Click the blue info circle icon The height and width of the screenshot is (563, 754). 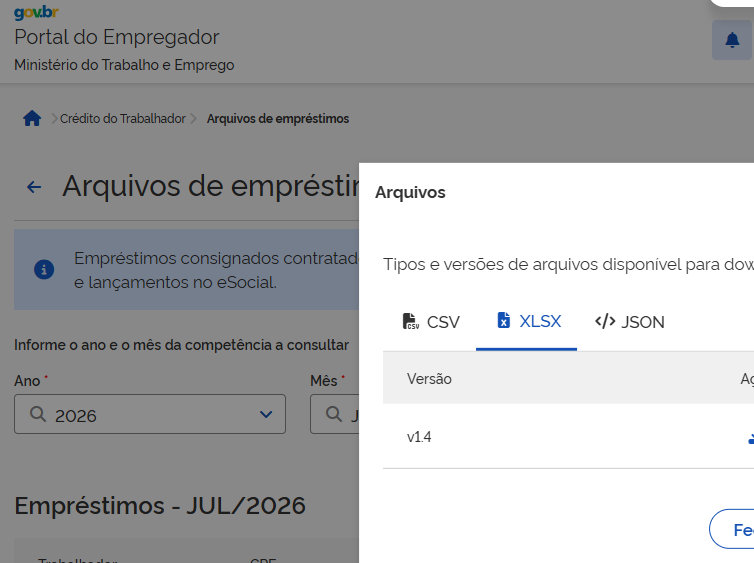[44, 269]
